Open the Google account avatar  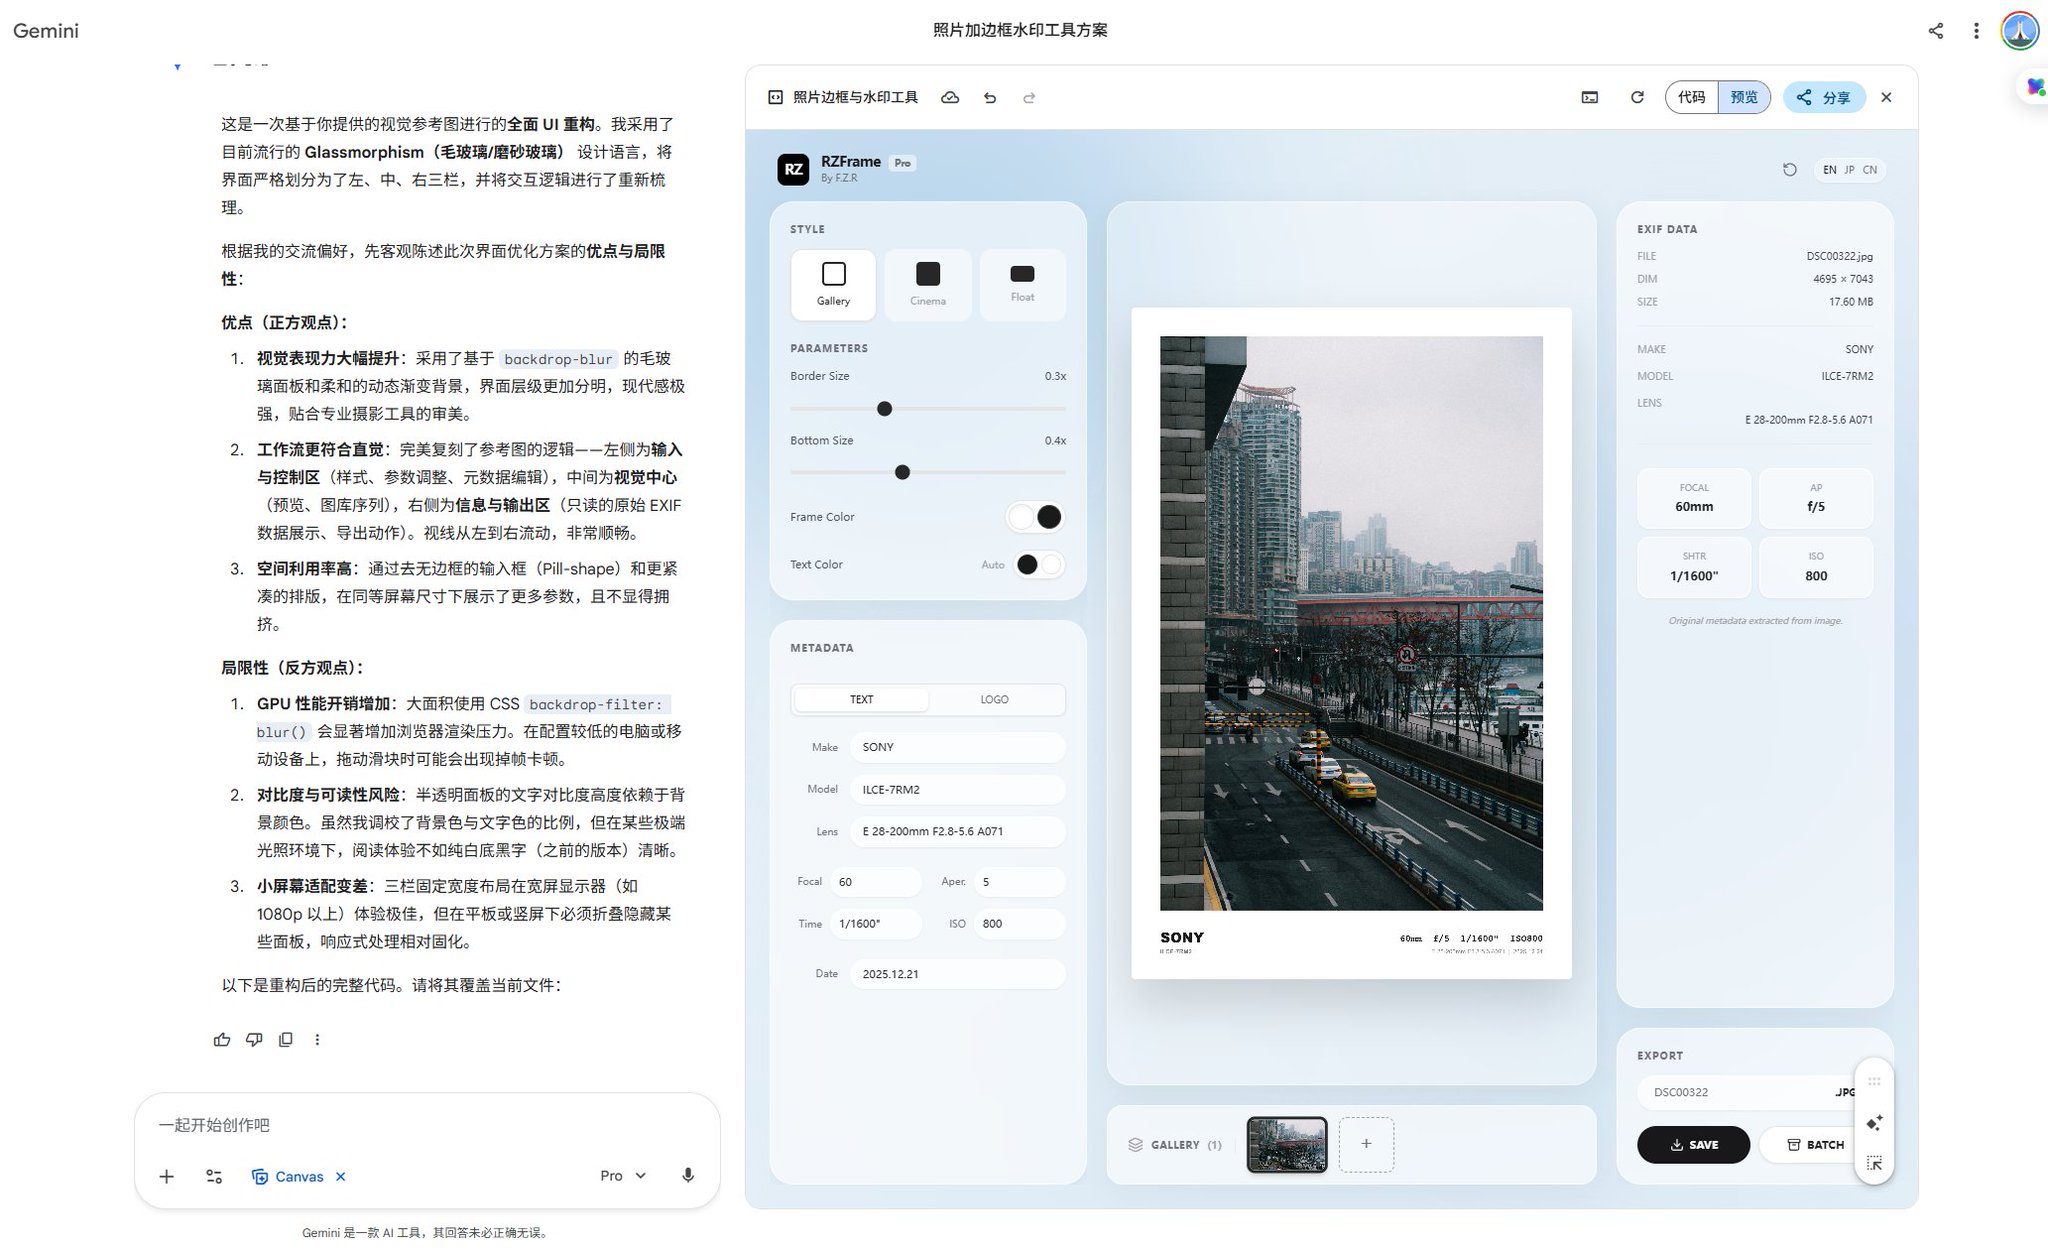tap(2020, 31)
